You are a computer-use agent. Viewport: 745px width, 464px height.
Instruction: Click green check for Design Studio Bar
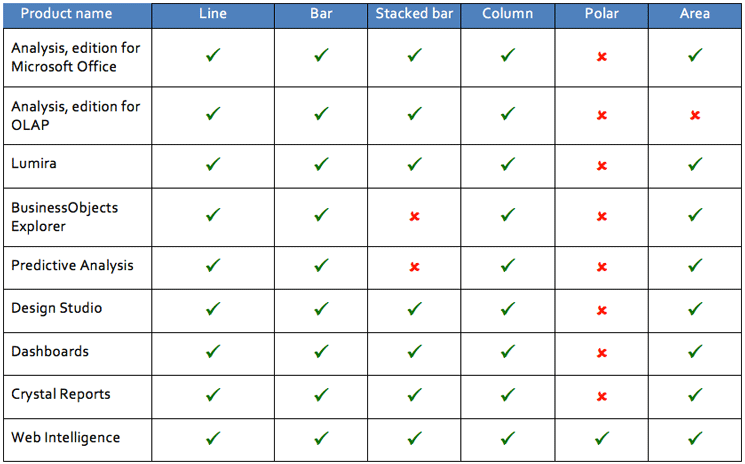tap(321, 309)
